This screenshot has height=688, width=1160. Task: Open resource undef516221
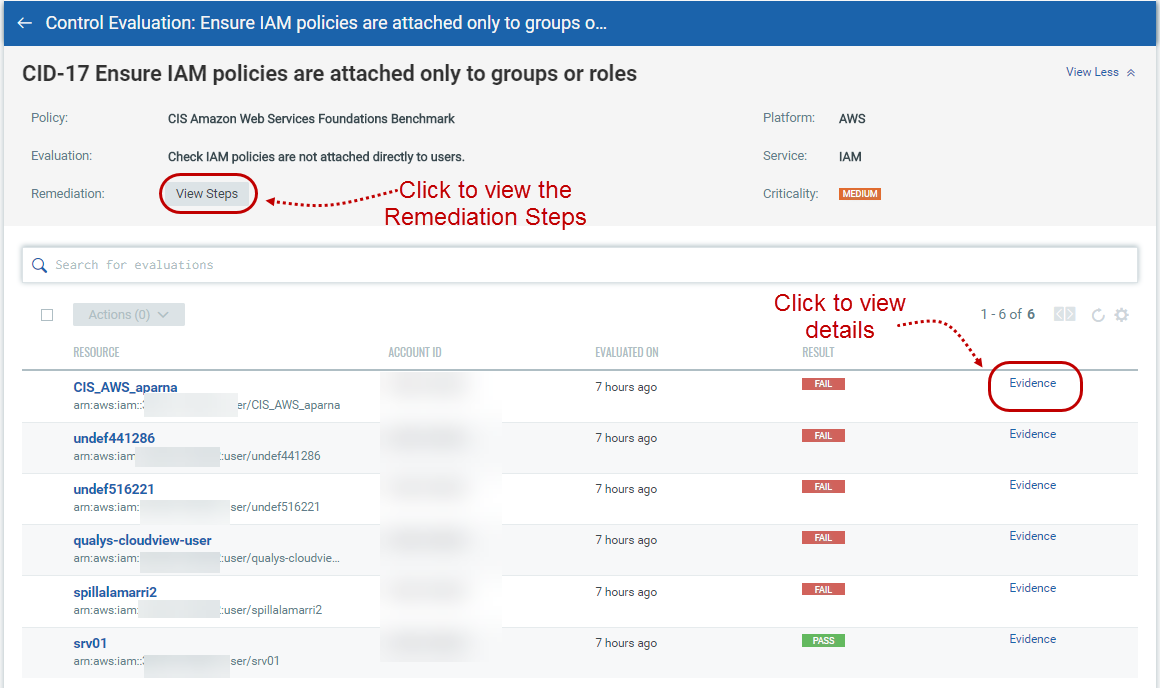(x=114, y=489)
